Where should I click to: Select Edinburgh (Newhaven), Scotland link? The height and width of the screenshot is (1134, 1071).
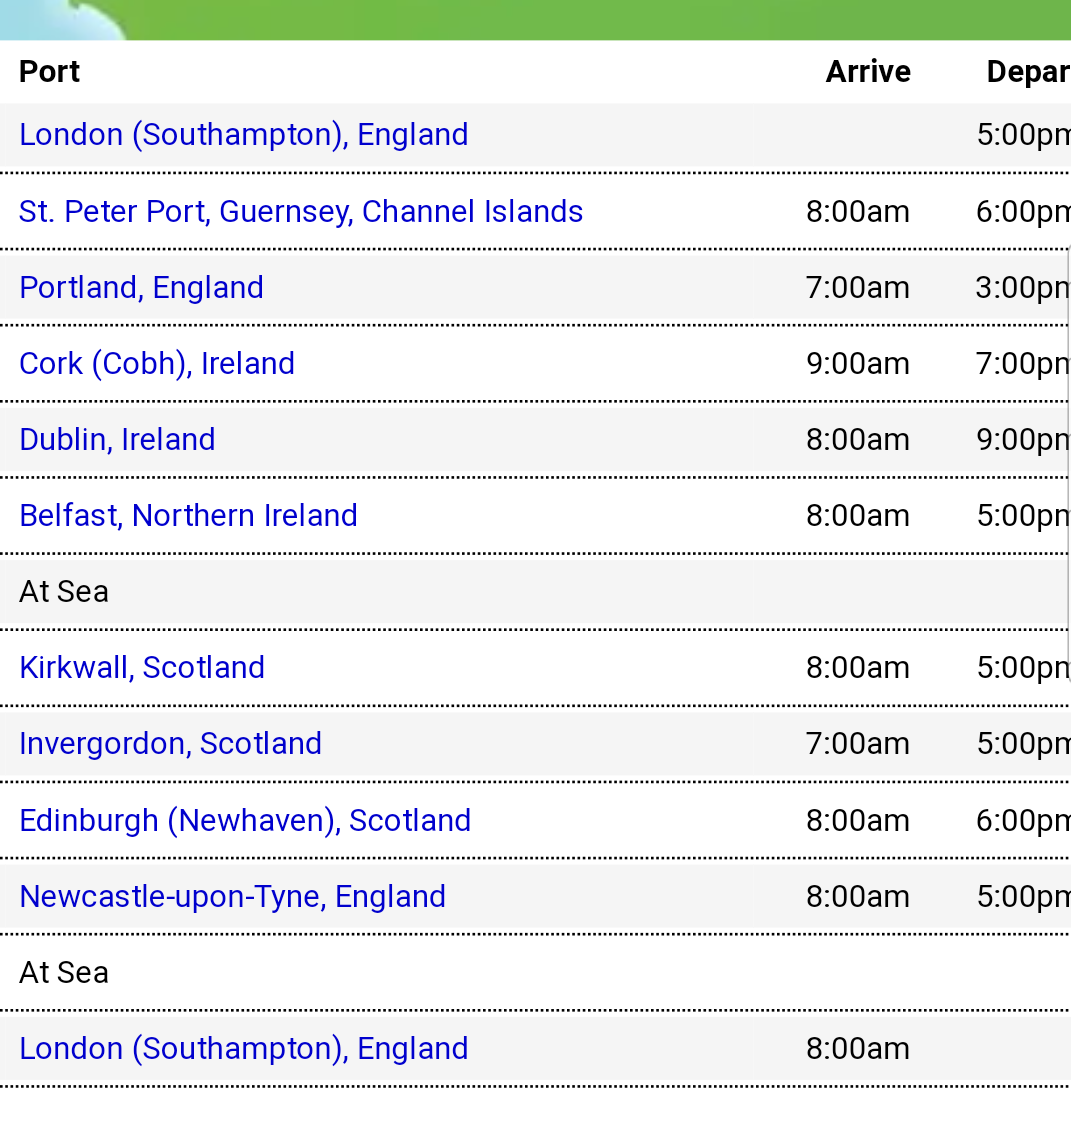coord(245,821)
